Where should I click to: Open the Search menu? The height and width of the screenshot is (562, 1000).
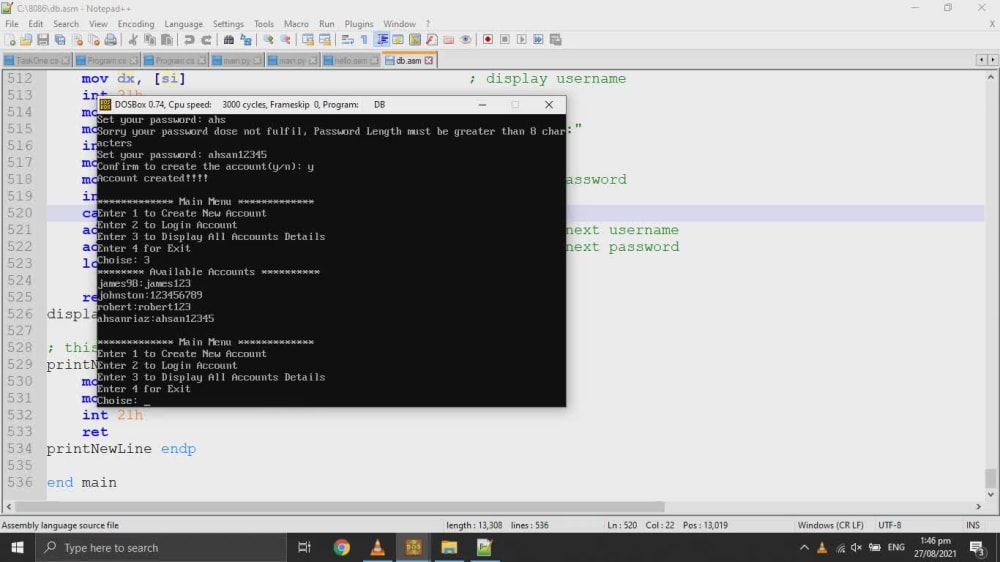click(x=66, y=24)
